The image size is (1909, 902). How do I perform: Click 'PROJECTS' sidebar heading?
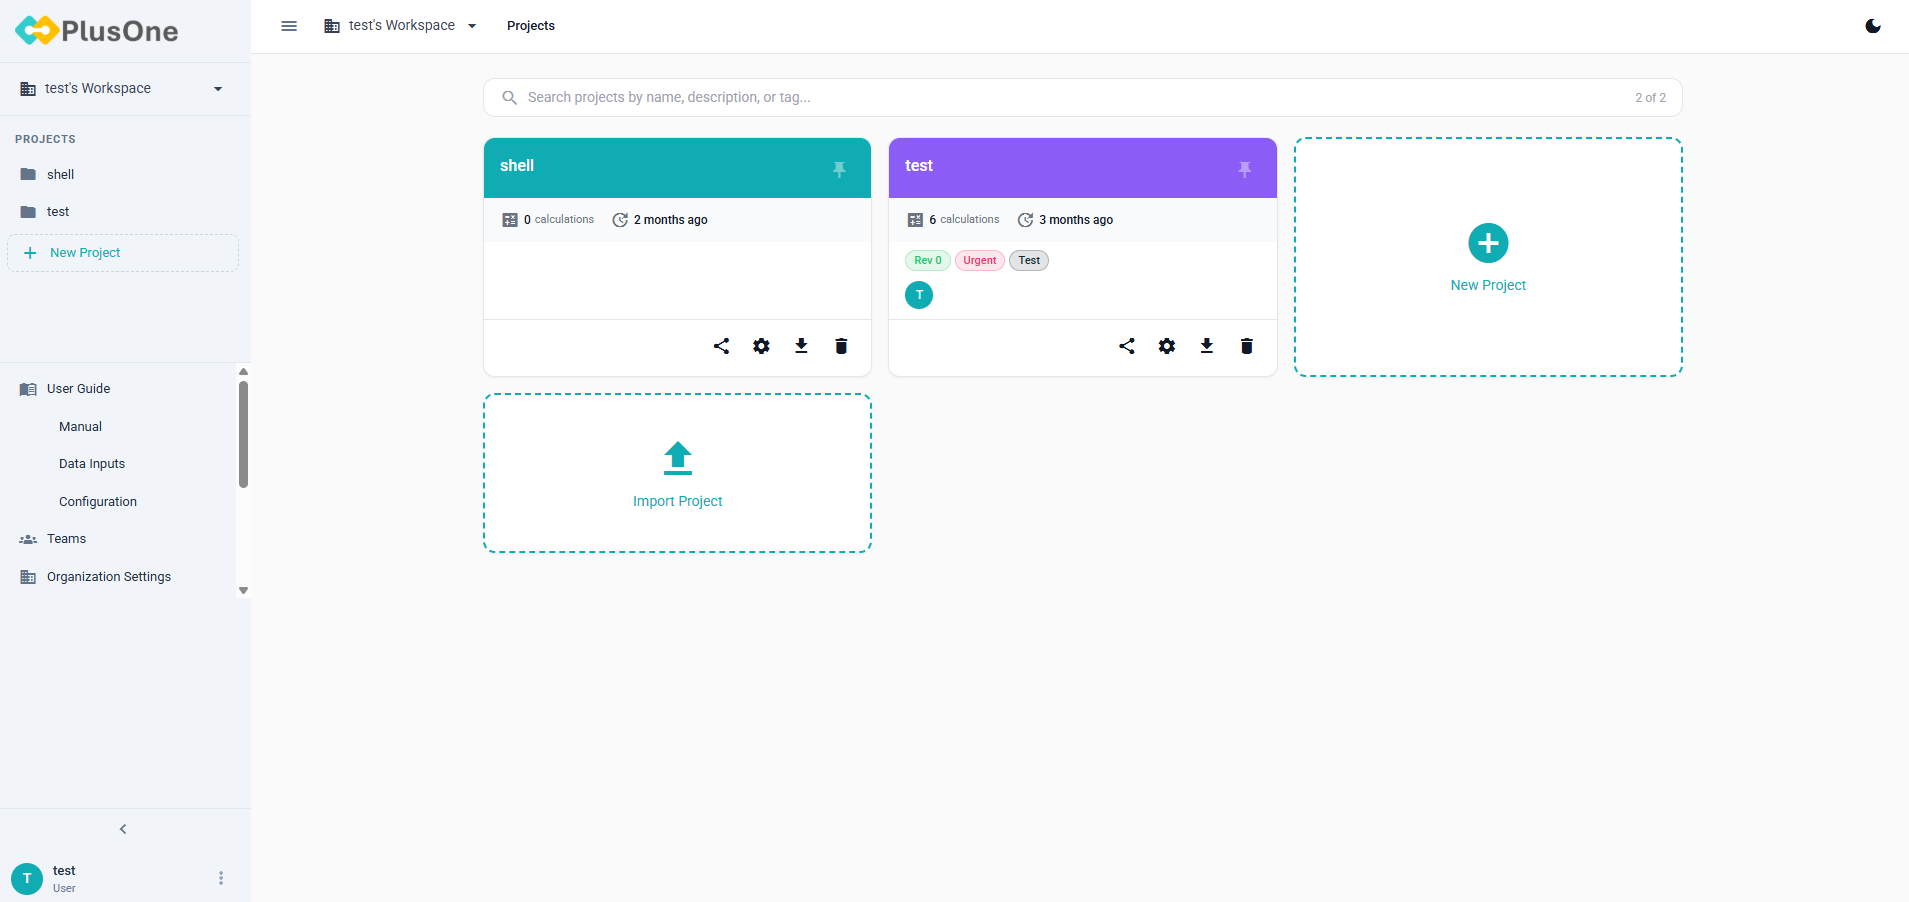pyautogui.click(x=45, y=139)
